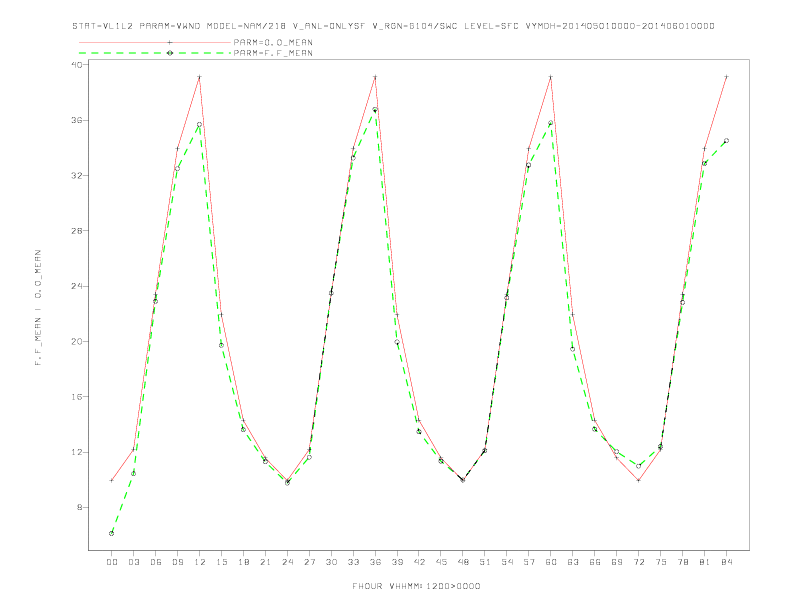This screenshot has height=612, width=792.
Task: Click x-axis forecast hour label 21
Action: [x=265, y=562]
